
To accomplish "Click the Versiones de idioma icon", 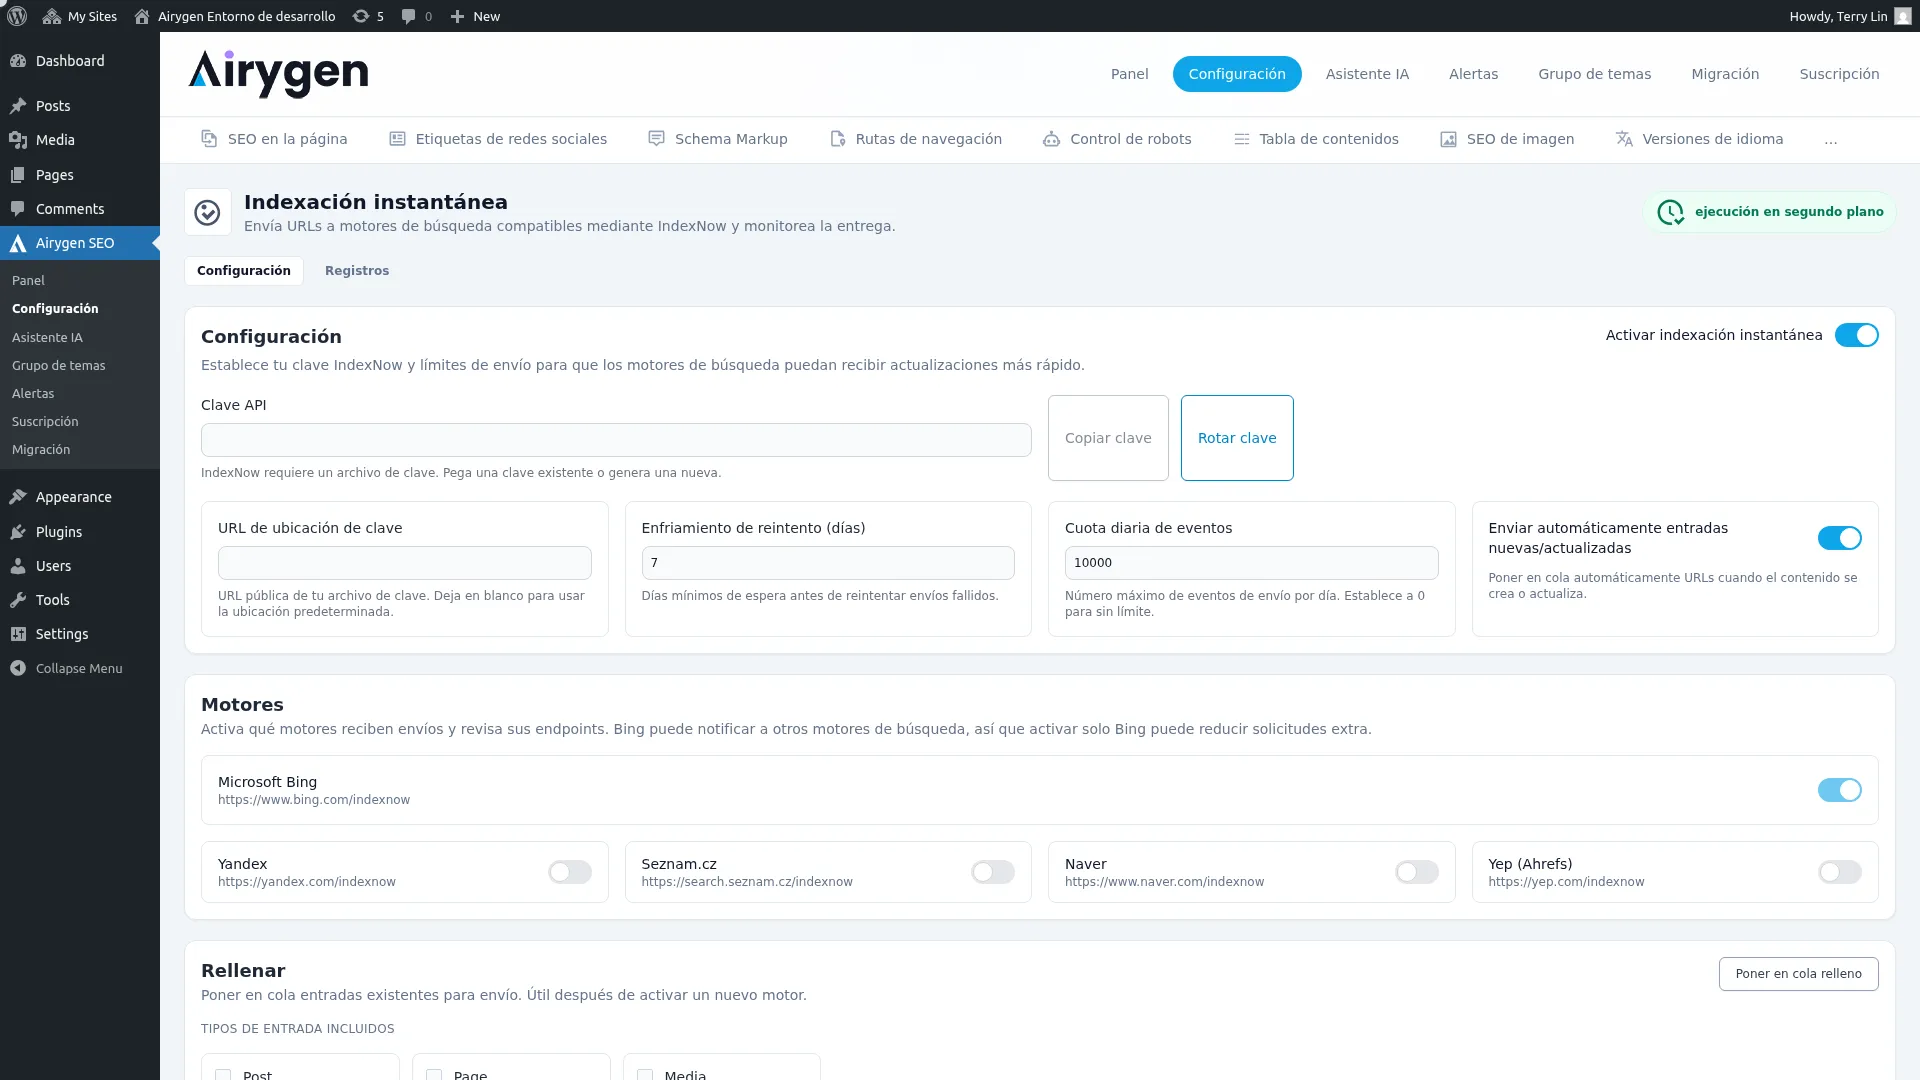I will 1624,139.
